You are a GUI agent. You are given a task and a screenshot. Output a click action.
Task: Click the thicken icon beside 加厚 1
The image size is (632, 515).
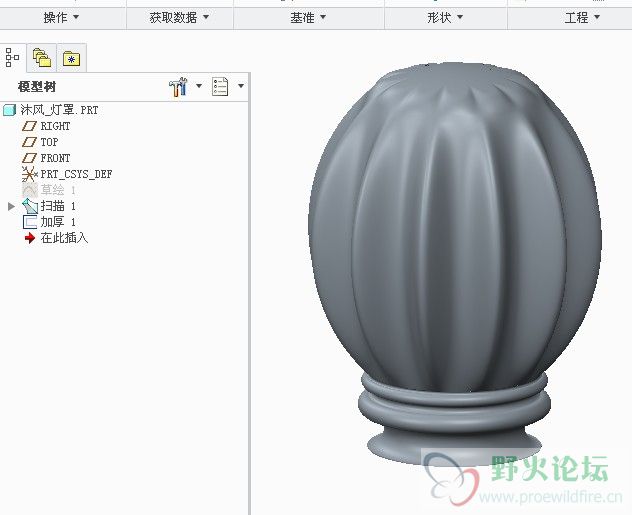pyautogui.click(x=30, y=222)
